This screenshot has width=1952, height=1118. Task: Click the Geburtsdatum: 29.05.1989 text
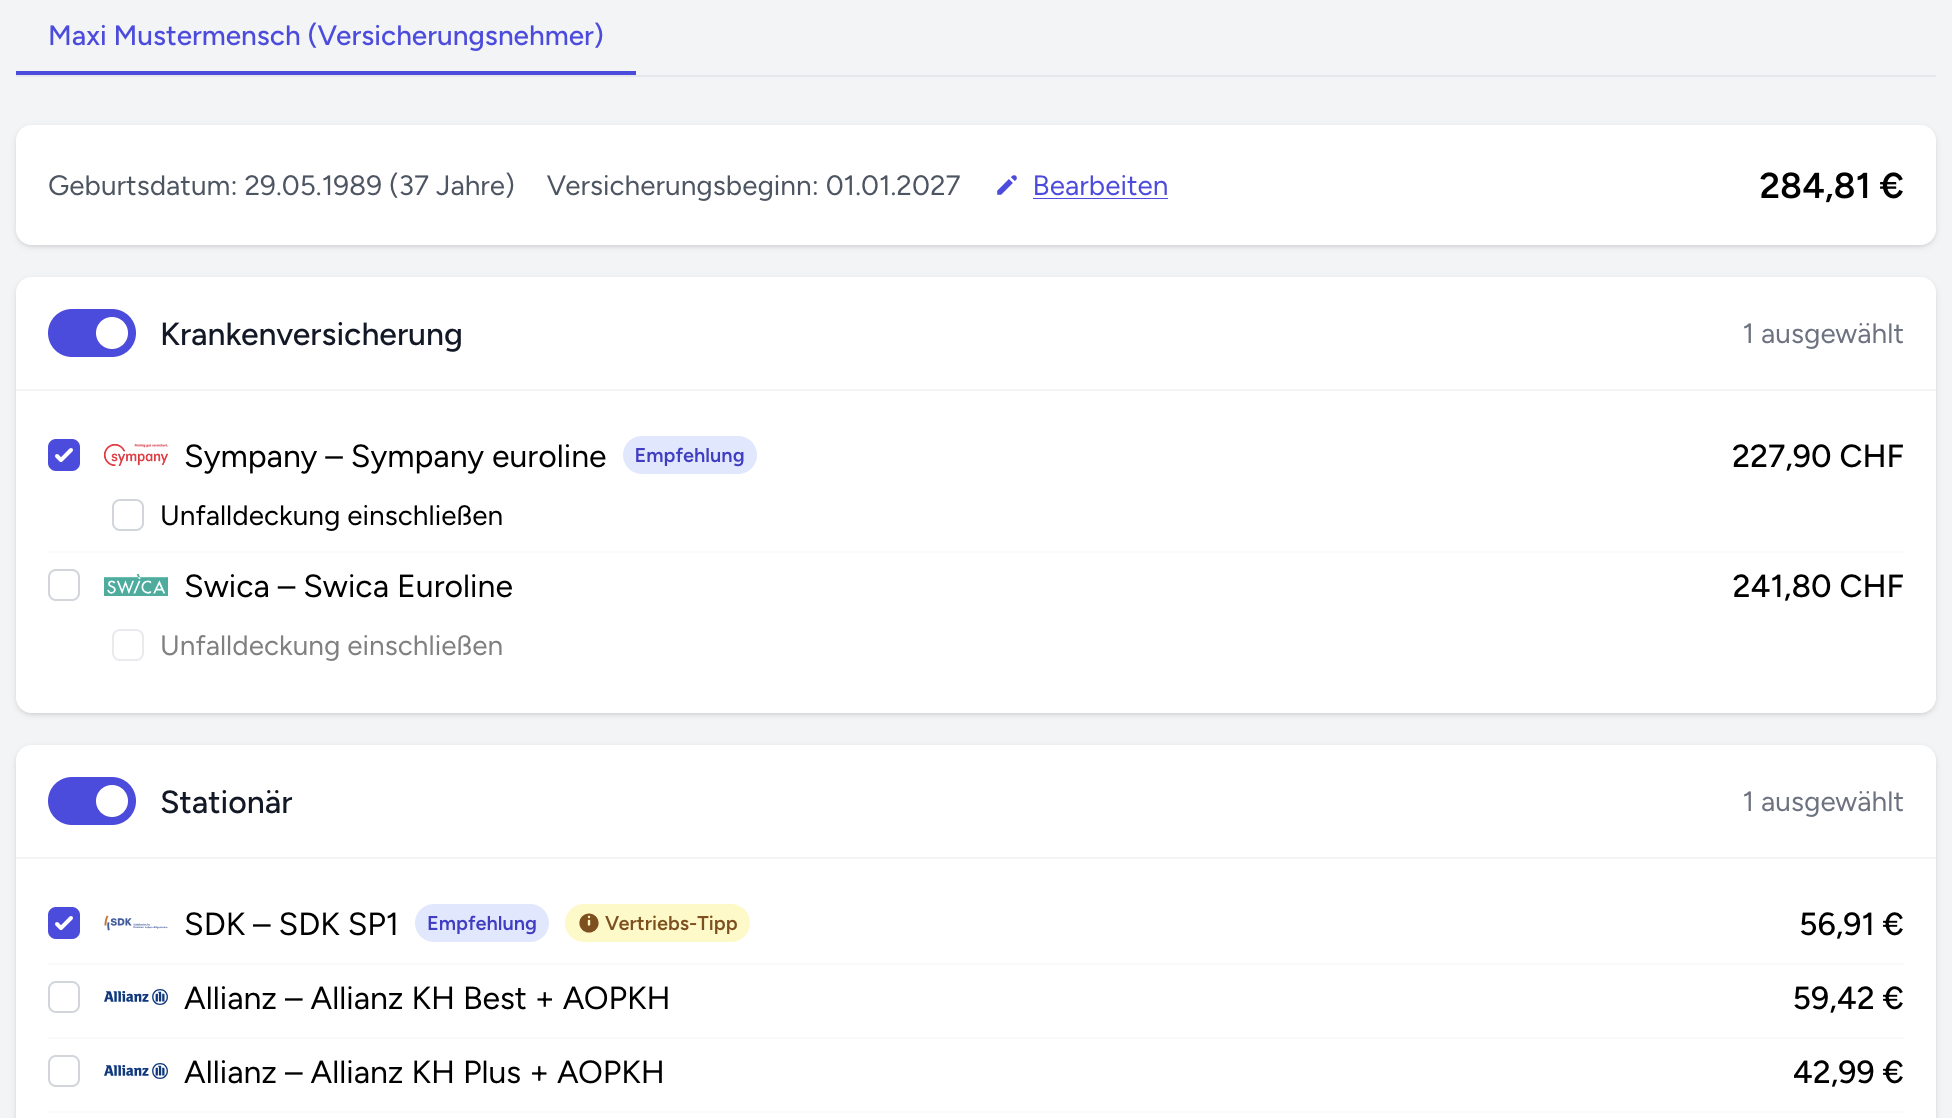tap(281, 186)
